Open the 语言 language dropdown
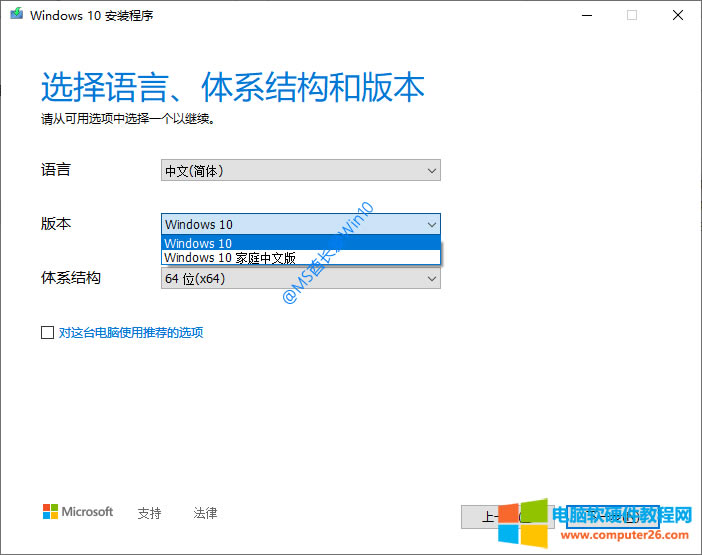Viewport: 702px width, 555px height. click(x=300, y=171)
